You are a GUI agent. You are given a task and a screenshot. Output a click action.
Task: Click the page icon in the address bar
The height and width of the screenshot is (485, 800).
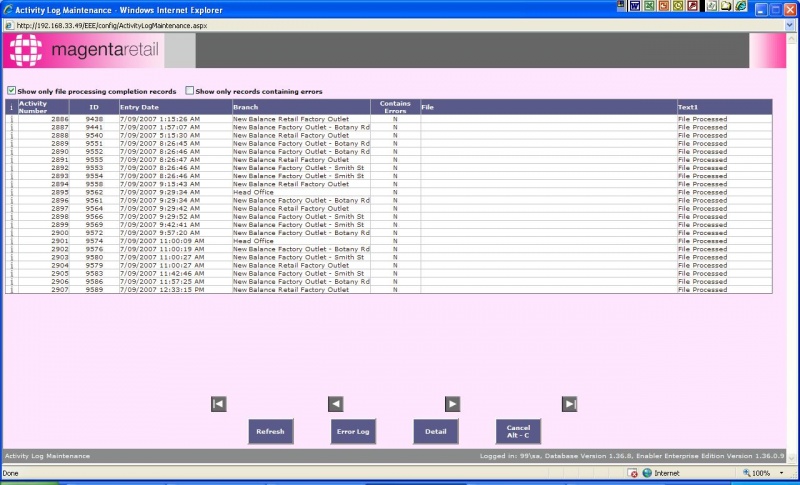[x=9, y=25]
